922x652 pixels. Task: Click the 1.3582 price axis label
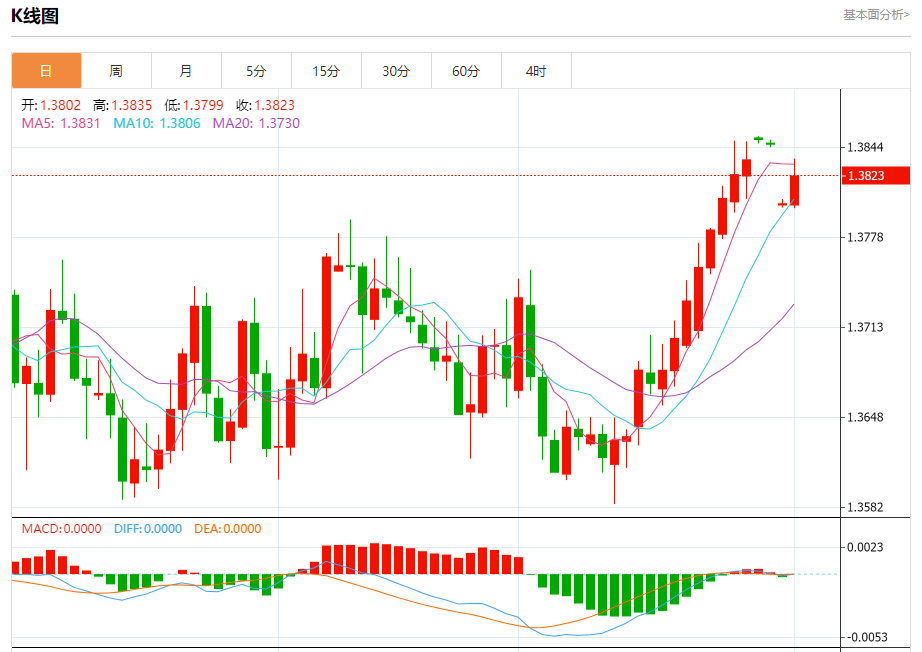pyautogui.click(x=865, y=507)
